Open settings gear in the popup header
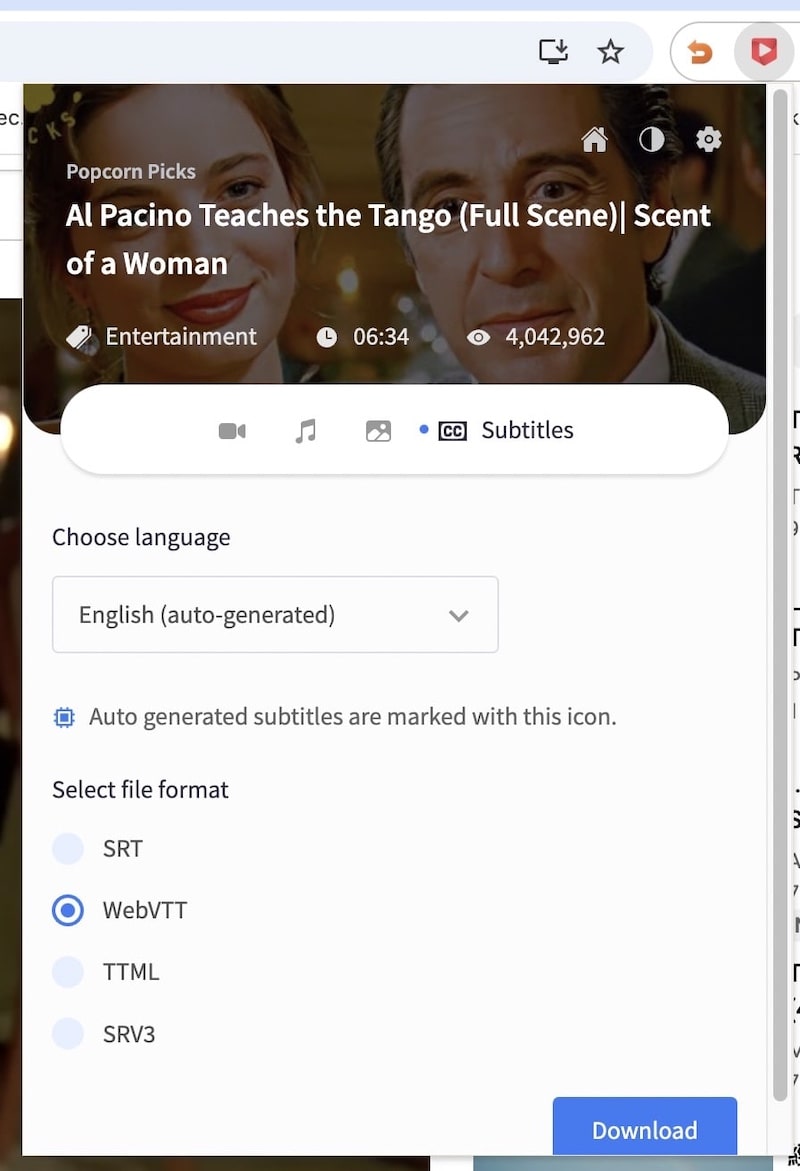 tap(709, 140)
